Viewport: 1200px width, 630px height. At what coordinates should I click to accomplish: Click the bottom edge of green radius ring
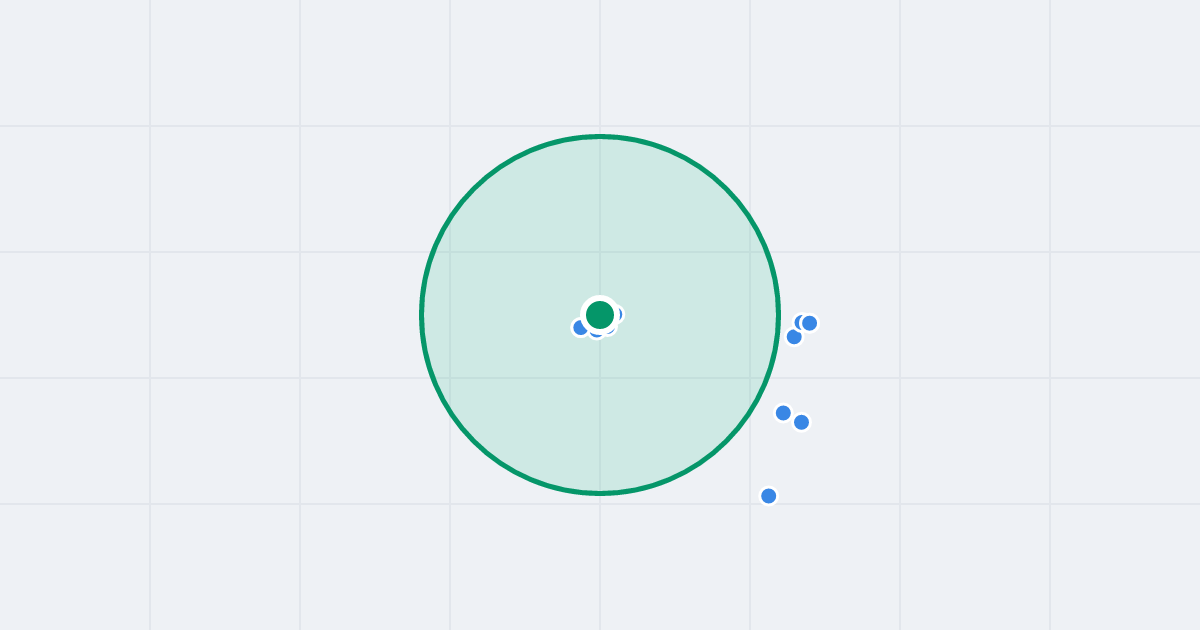pos(600,493)
